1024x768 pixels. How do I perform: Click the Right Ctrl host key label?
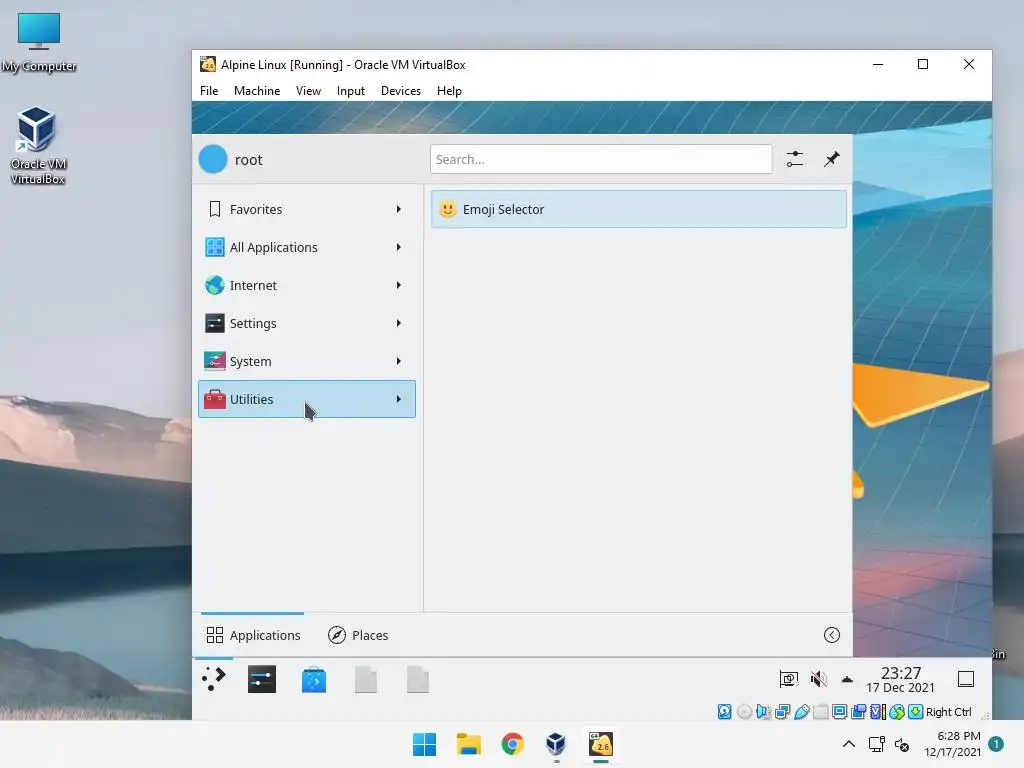tap(948, 712)
